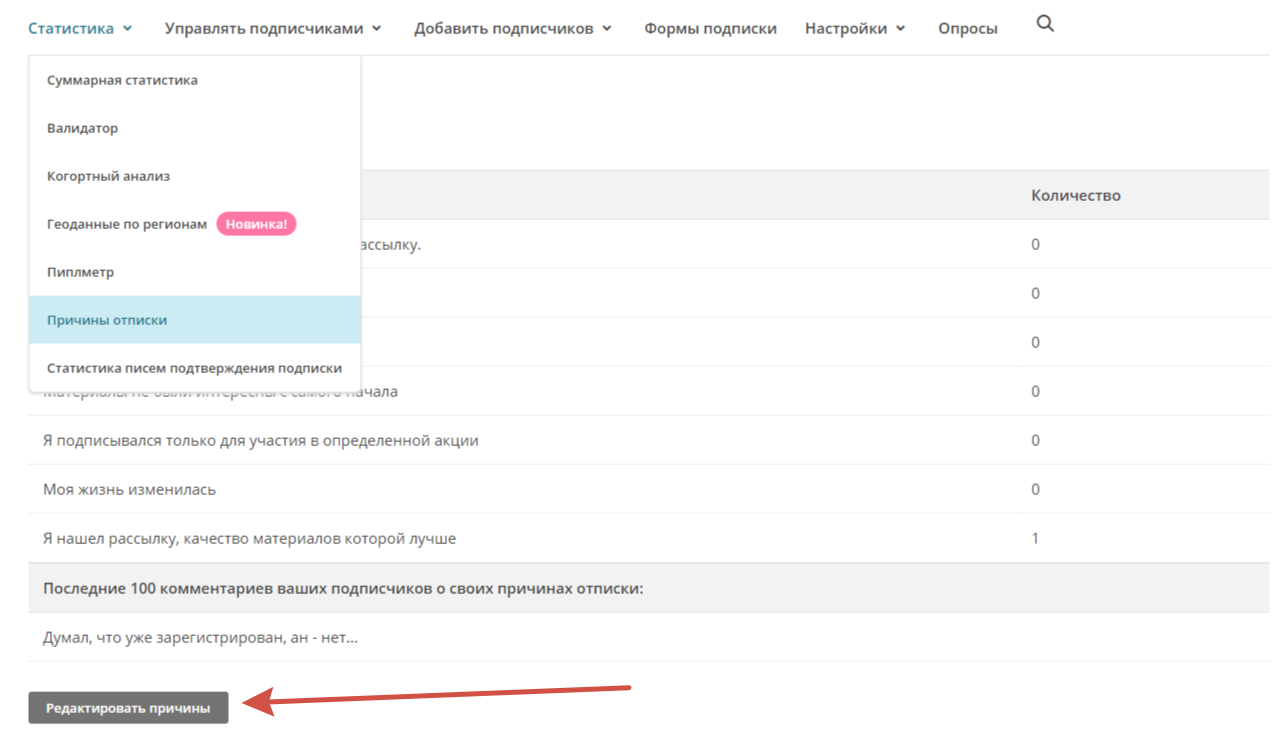Screen dimensions: 1286x735
Task: Select the row about a better рассылку
Action: 249,538
